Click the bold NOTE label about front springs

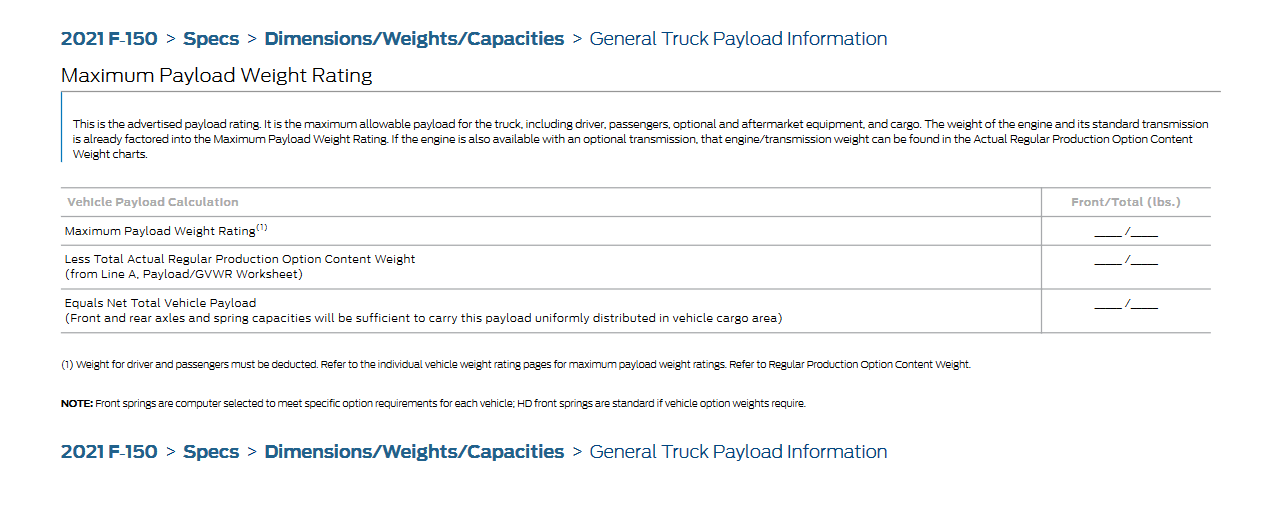pyautogui.click(x=77, y=404)
